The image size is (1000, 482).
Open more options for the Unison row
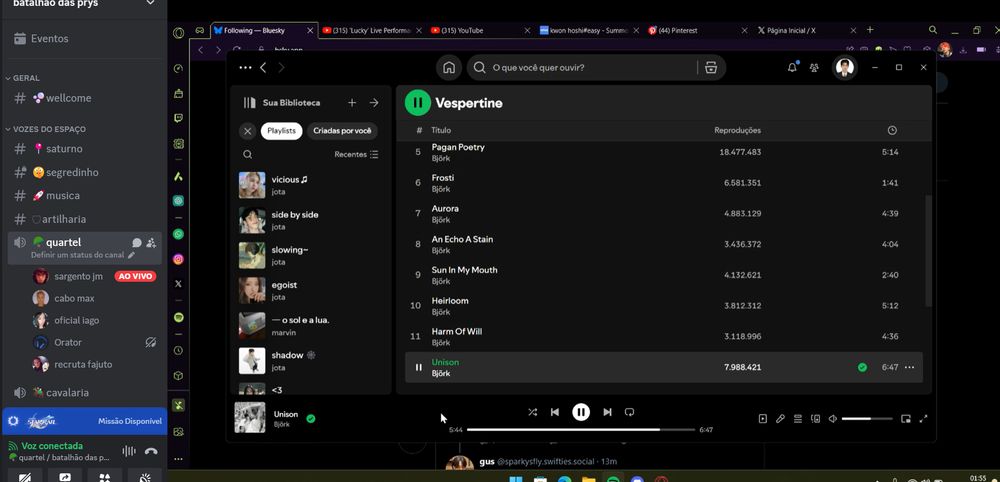click(909, 367)
